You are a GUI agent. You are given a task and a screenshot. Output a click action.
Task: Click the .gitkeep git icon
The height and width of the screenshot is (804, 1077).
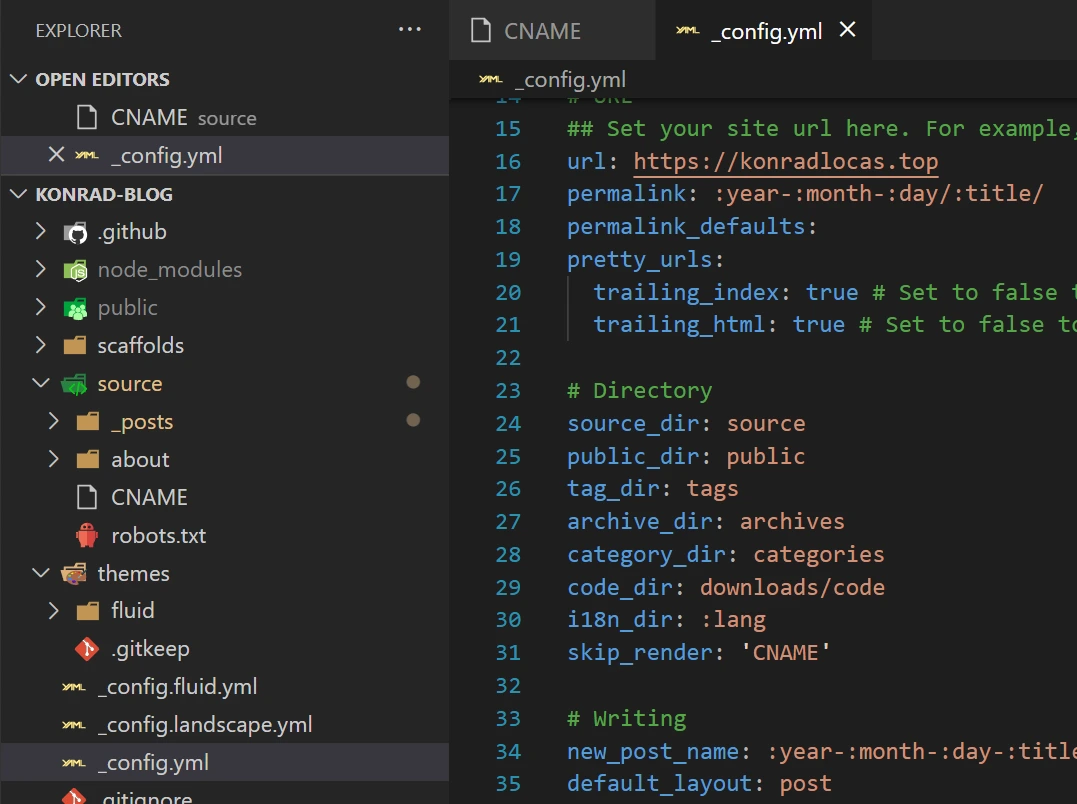click(x=88, y=649)
